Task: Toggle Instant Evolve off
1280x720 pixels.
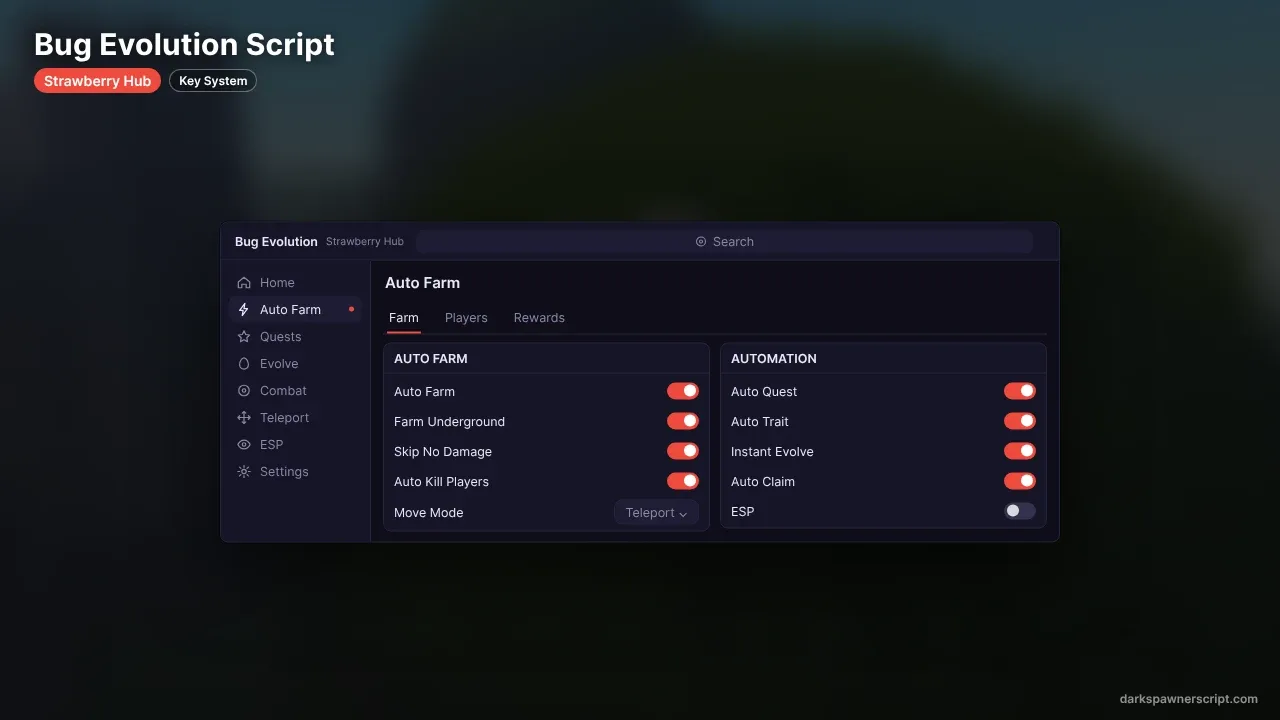Action: 1020,451
